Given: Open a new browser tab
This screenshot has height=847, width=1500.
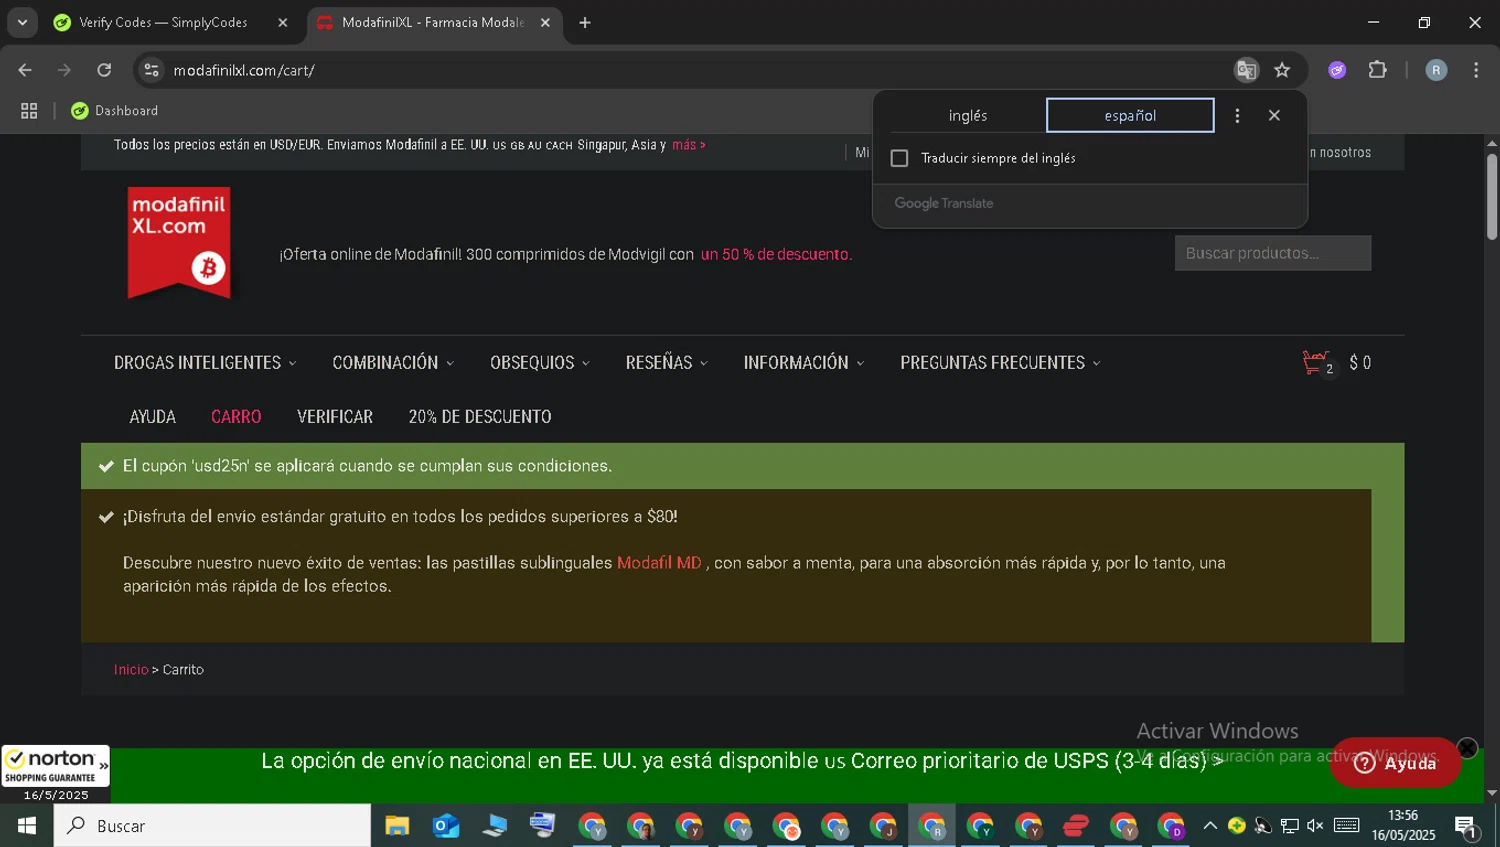Looking at the screenshot, I should (x=585, y=22).
